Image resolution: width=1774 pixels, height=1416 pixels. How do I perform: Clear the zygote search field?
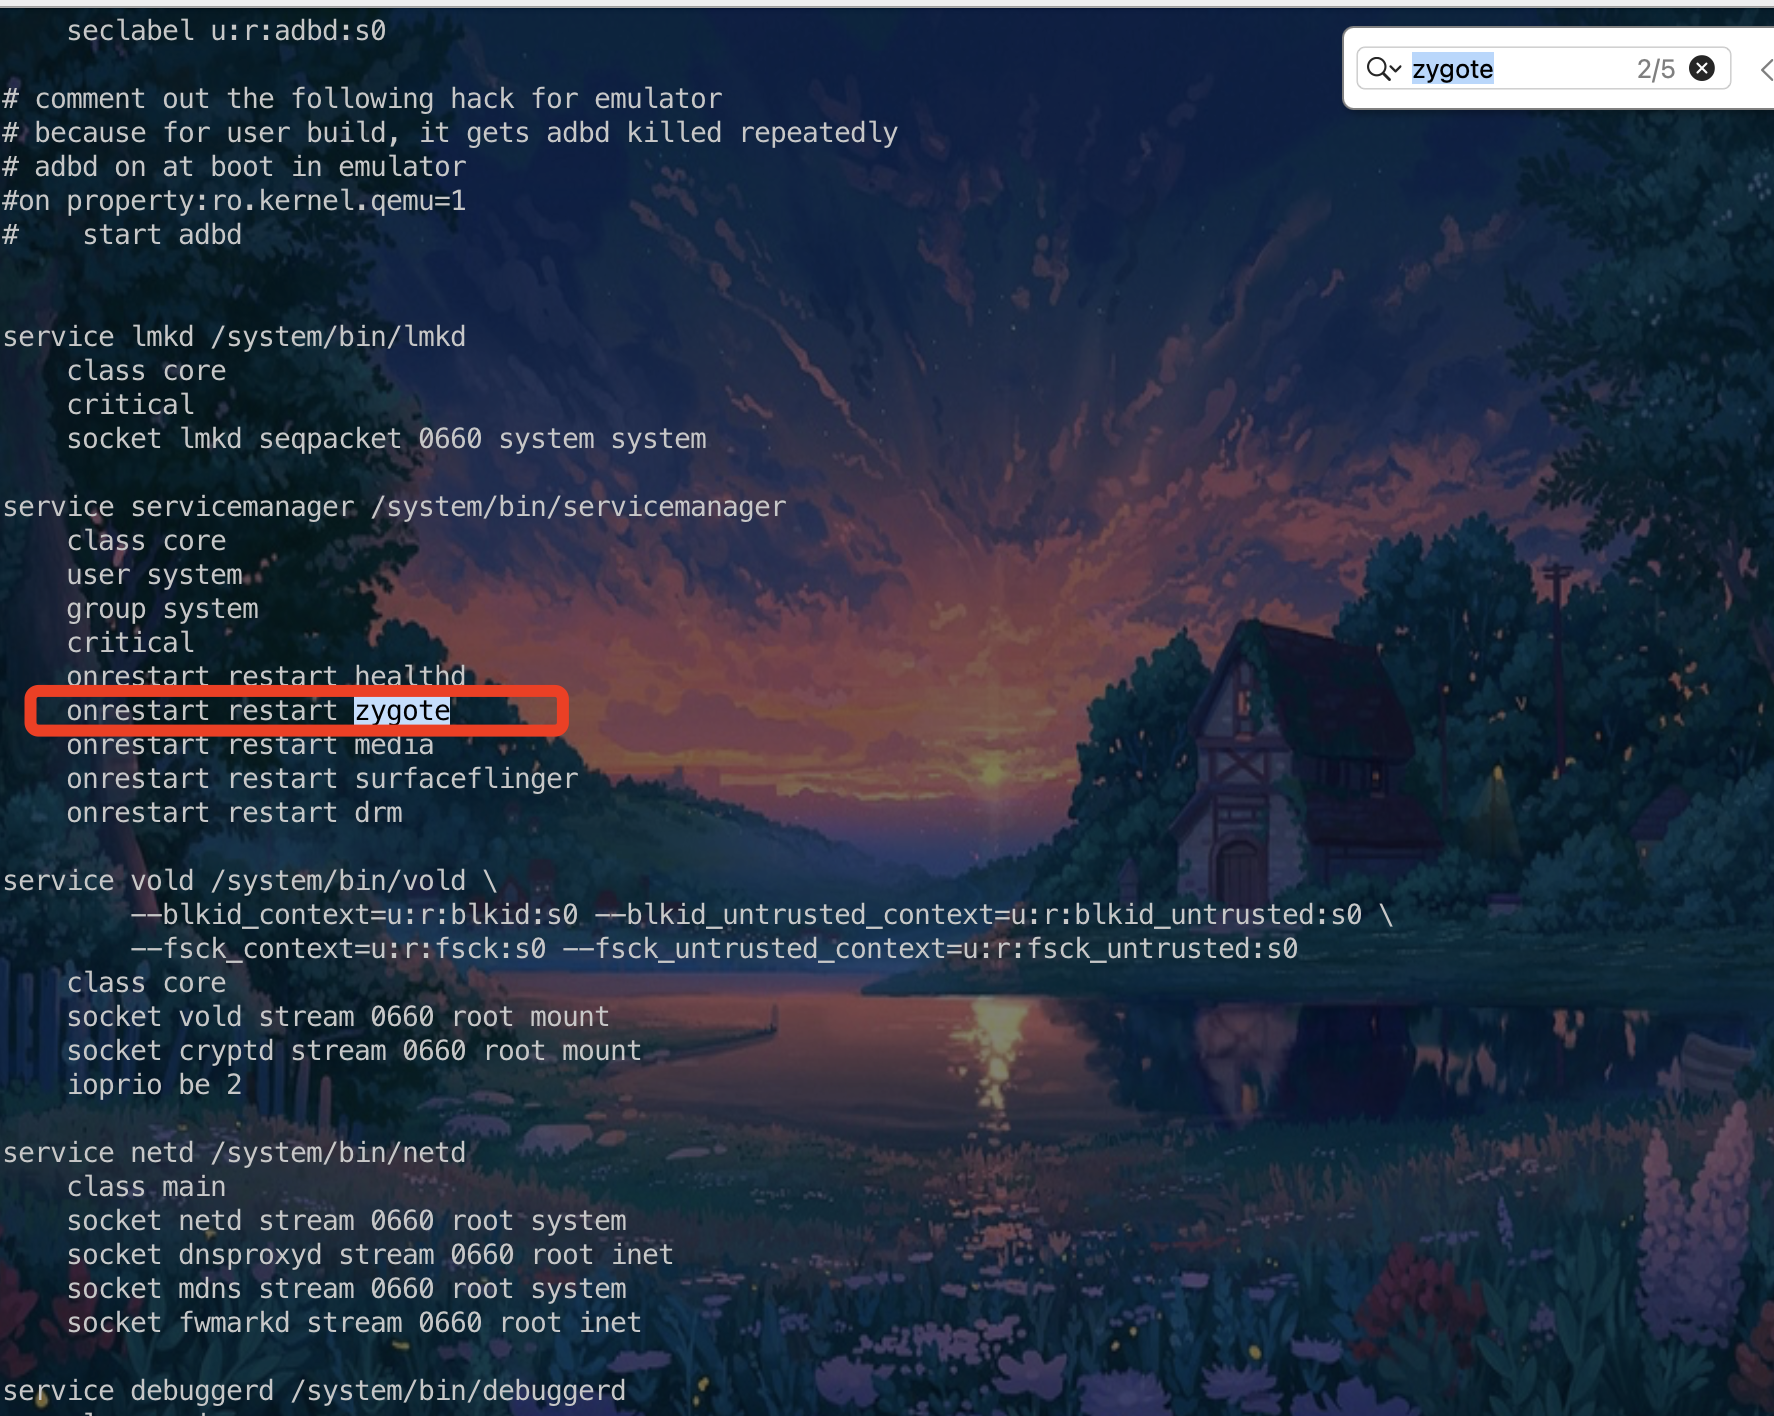coord(1702,68)
